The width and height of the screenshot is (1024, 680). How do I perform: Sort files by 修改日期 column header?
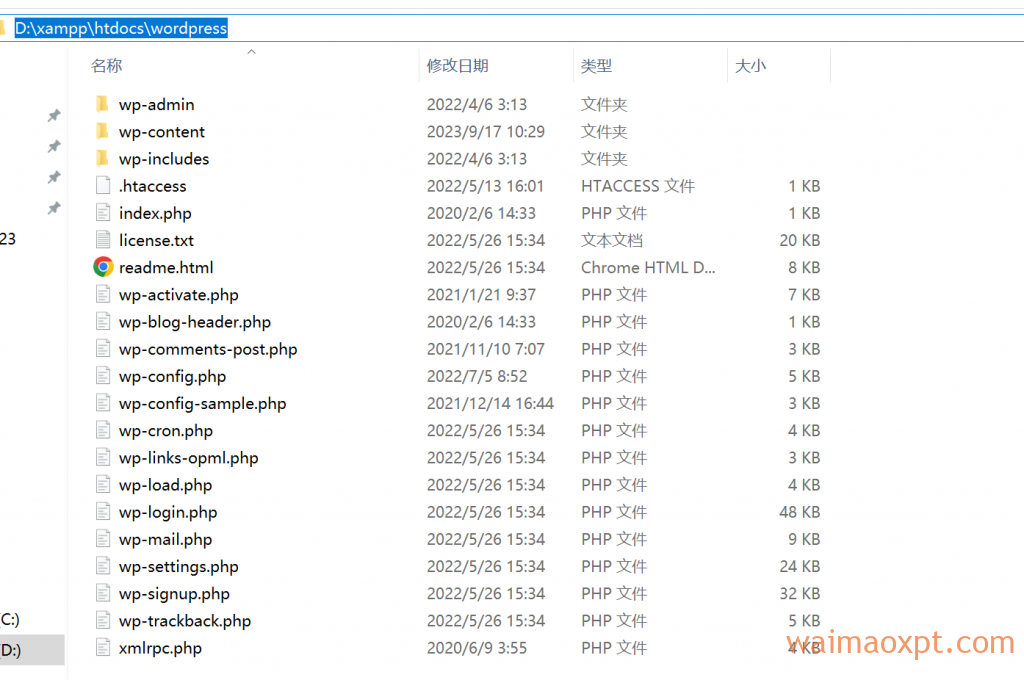click(458, 66)
